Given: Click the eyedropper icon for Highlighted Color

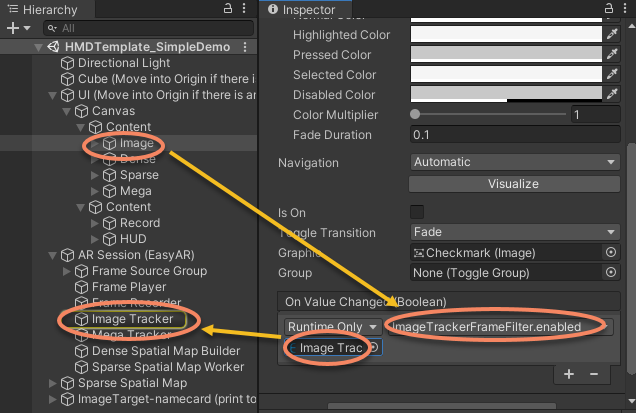Looking at the screenshot, I should (x=611, y=35).
